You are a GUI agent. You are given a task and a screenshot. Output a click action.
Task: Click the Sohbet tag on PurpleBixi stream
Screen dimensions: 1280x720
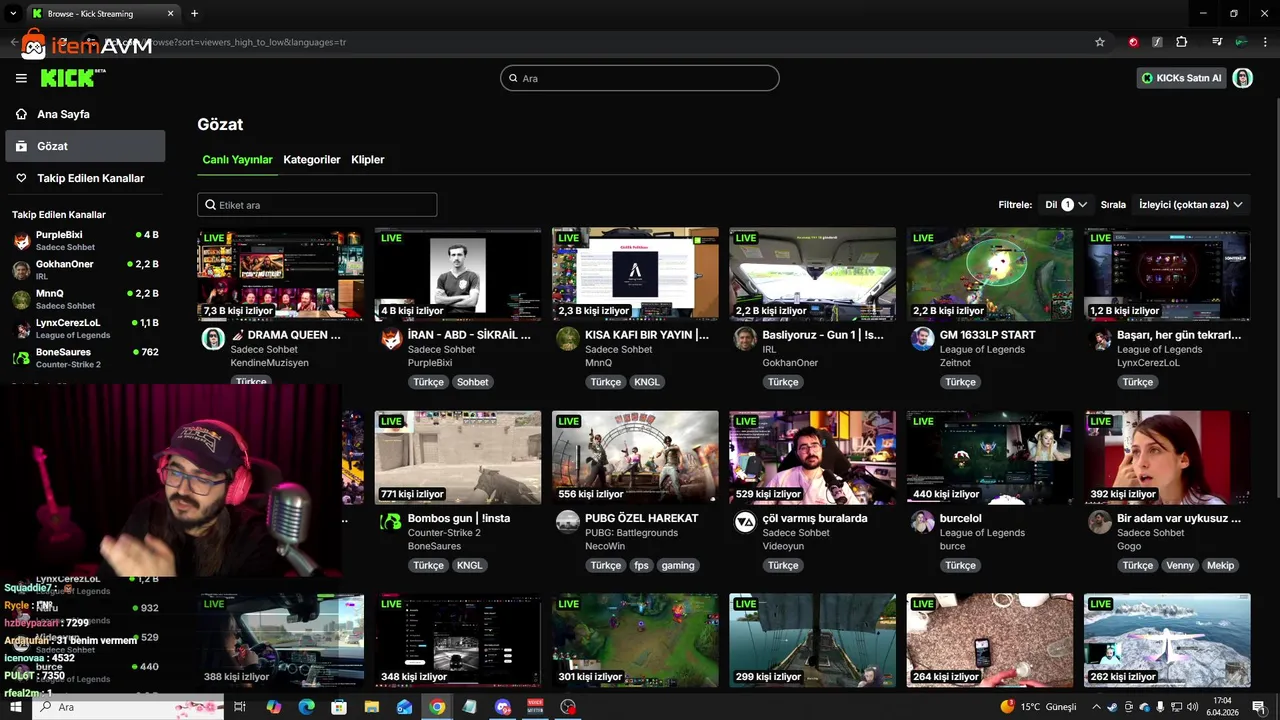[x=472, y=382]
